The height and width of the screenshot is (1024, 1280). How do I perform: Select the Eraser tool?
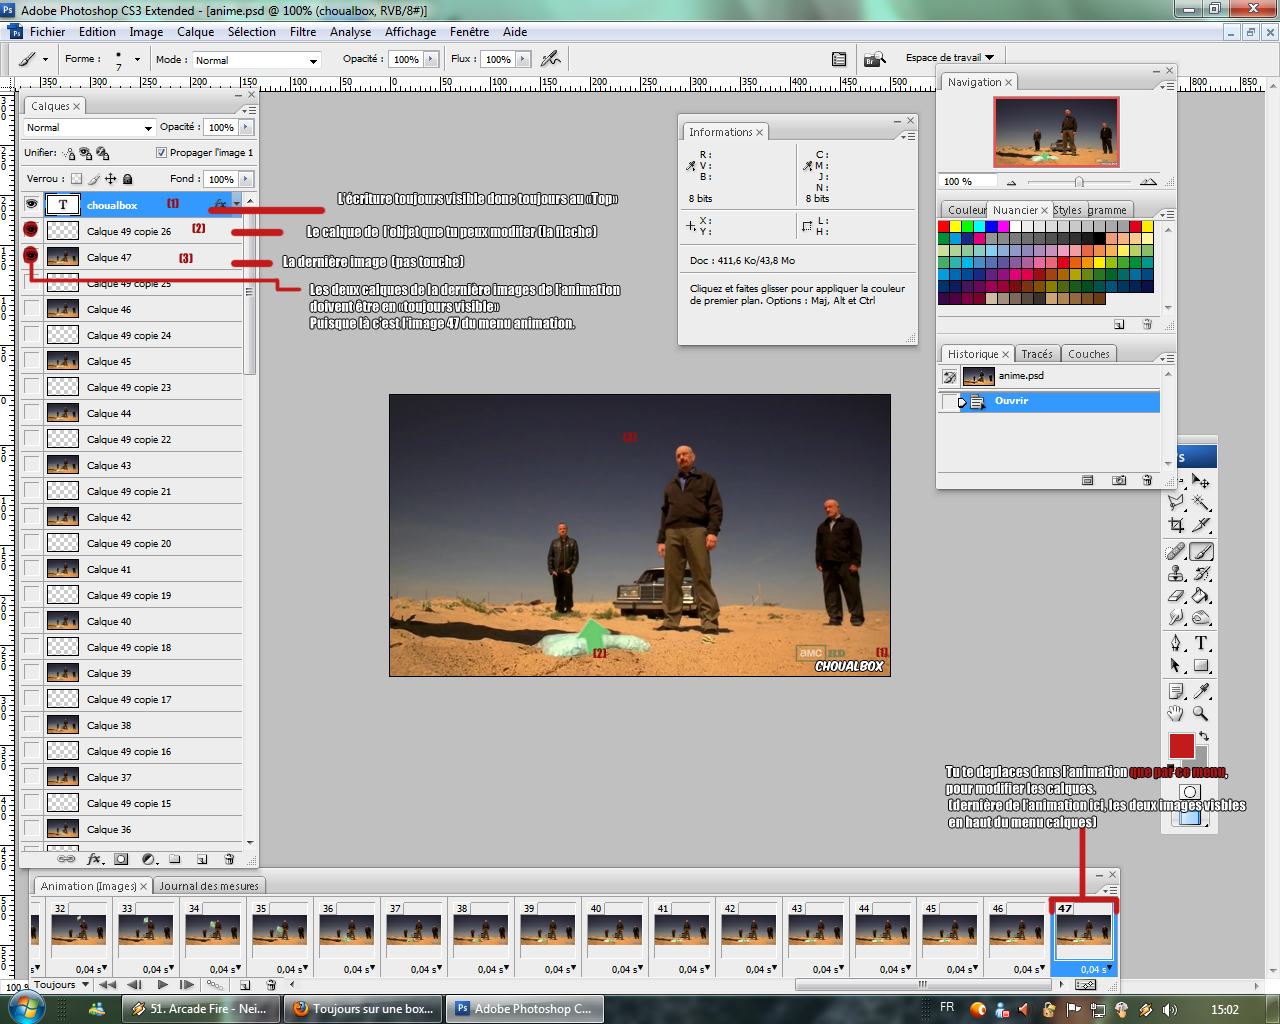coord(1176,596)
